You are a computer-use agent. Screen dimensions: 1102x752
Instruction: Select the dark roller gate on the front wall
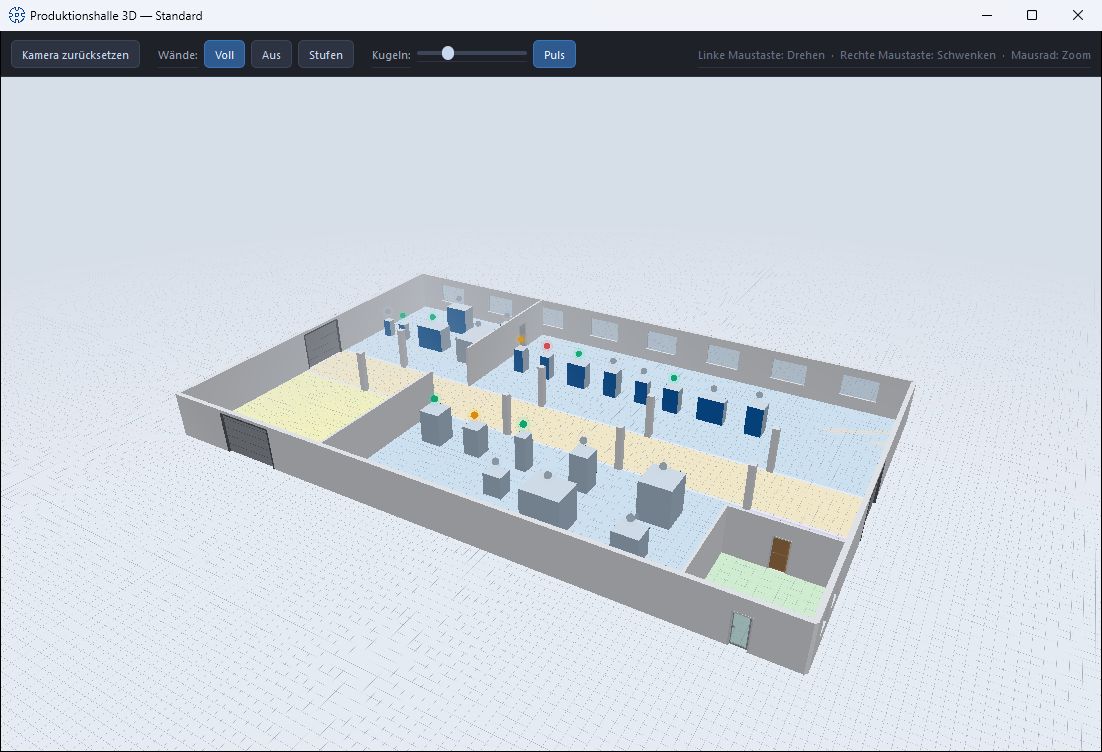click(x=247, y=441)
